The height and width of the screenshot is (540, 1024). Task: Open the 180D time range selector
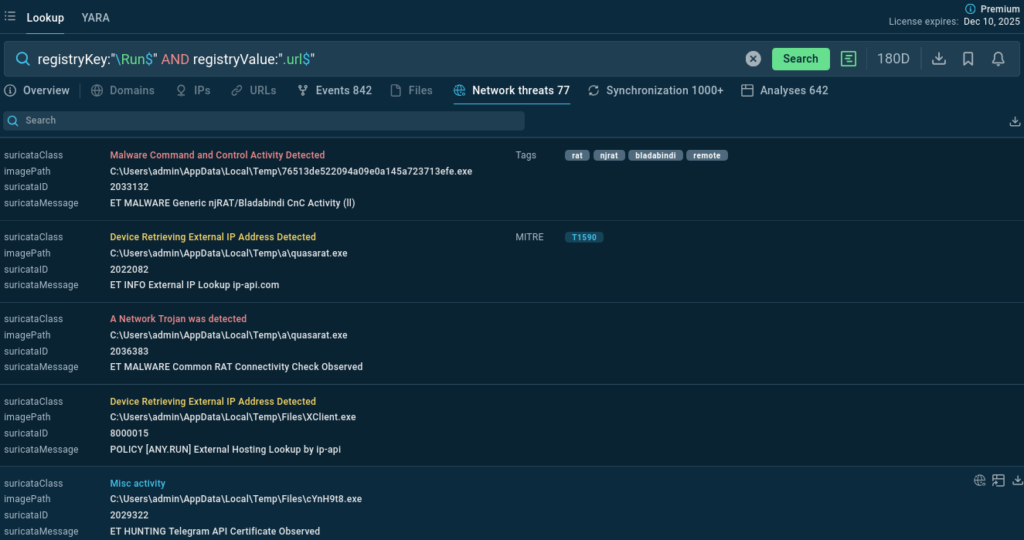point(893,59)
